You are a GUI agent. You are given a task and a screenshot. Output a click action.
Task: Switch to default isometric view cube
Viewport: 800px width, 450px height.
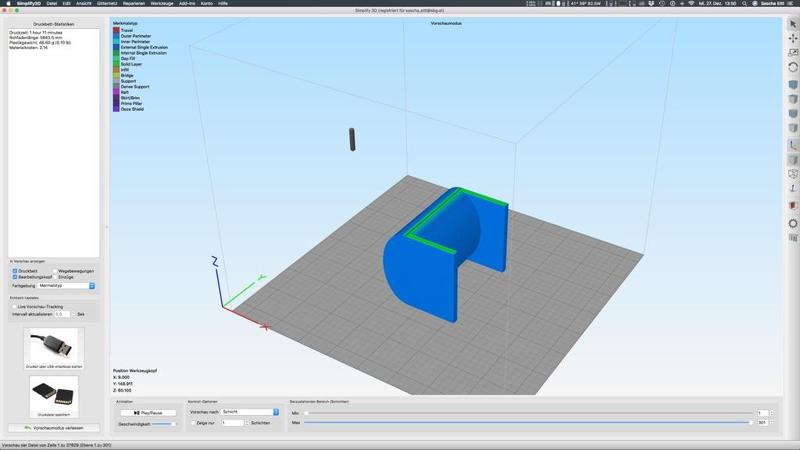(793, 84)
